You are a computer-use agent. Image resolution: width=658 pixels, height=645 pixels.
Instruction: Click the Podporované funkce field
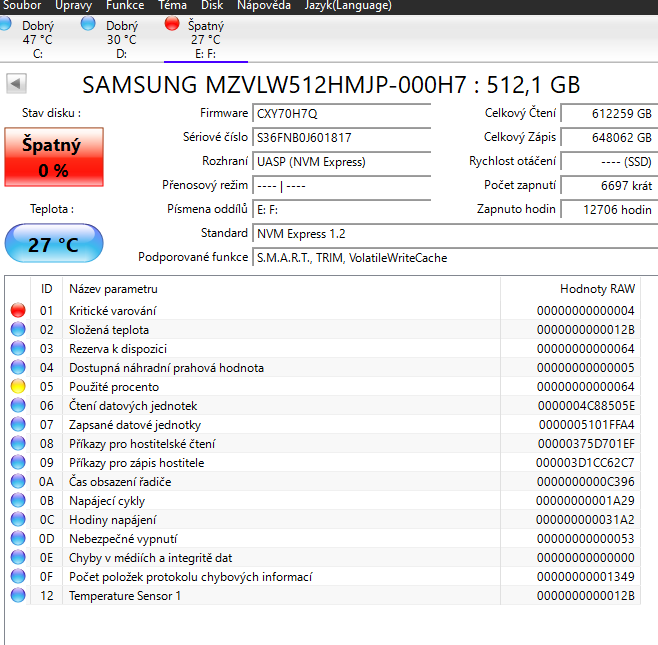pyautogui.click(x=455, y=258)
